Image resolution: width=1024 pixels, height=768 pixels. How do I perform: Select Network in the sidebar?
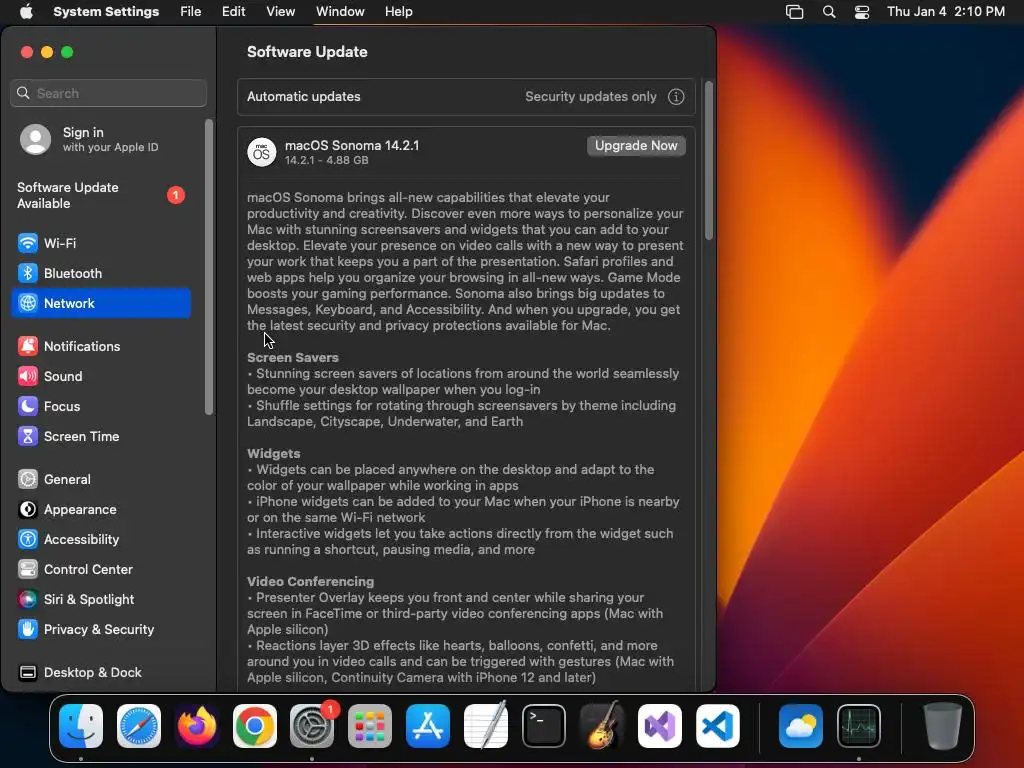tap(101, 303)
